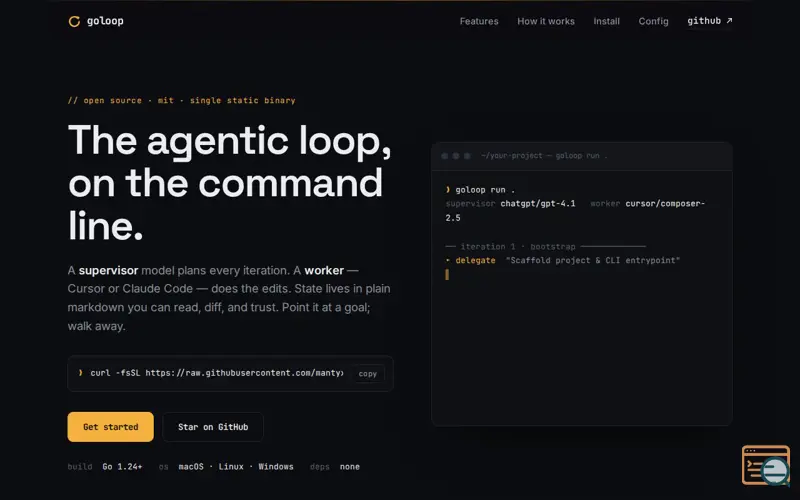Click the bold word 'supervisor' in description
This screenshot has height=500, width=800.
(x=108, y=270)
